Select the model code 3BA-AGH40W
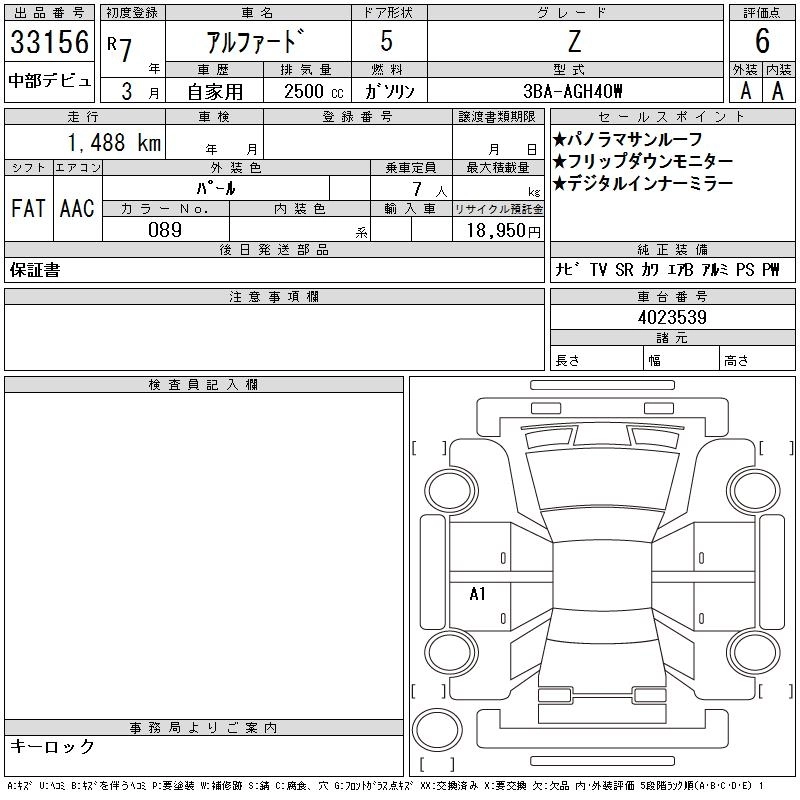Screen dimensions: 800x800 click(573, 91)
